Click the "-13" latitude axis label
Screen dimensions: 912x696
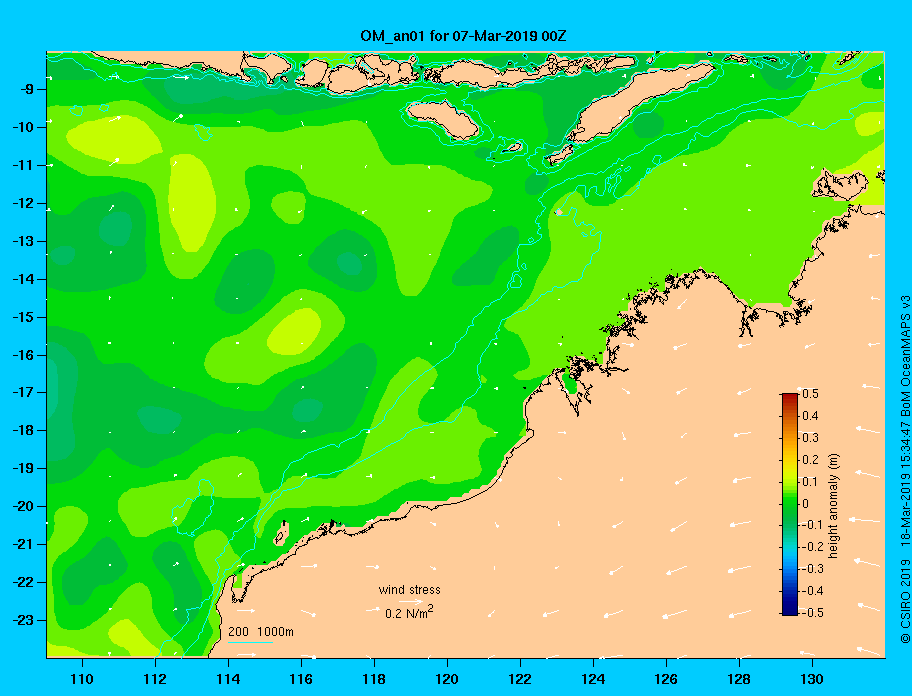[23, 241]
